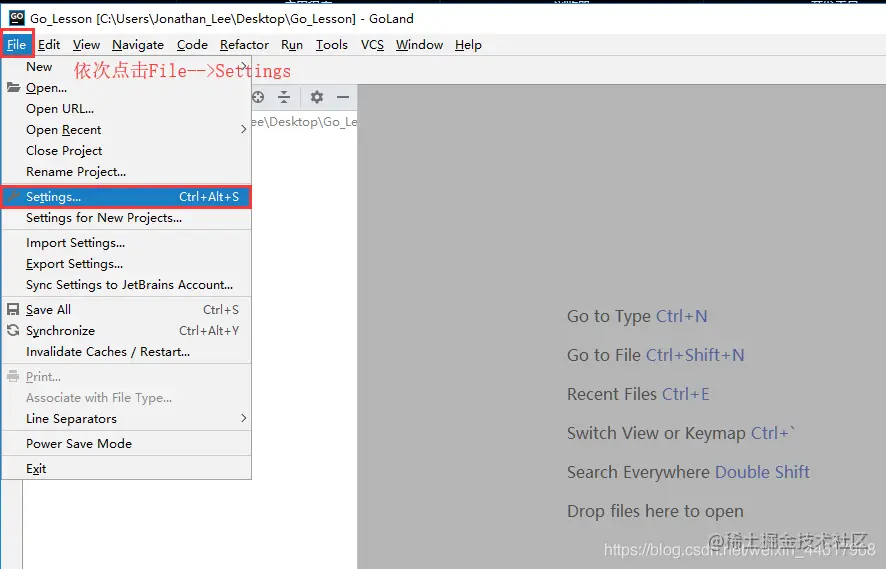Click the Search Everywhere Double Shift hint
This screenshot has width=886, height=569.
pyautogui.click(x=688, y=472)
